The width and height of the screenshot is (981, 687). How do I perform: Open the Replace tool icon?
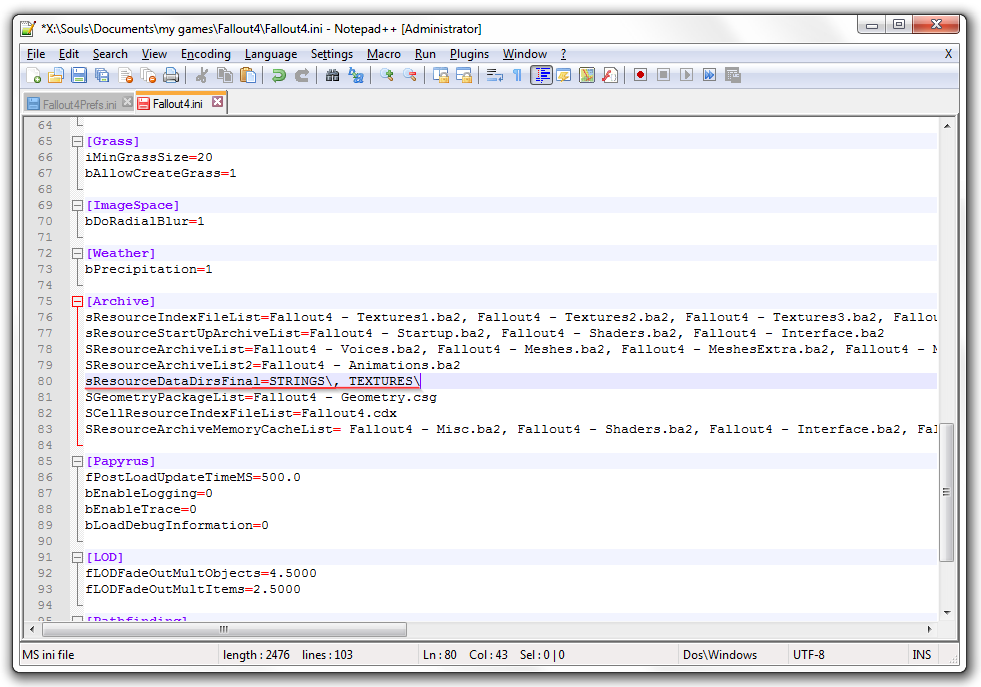pyautogui.click(x=355, y=76)
